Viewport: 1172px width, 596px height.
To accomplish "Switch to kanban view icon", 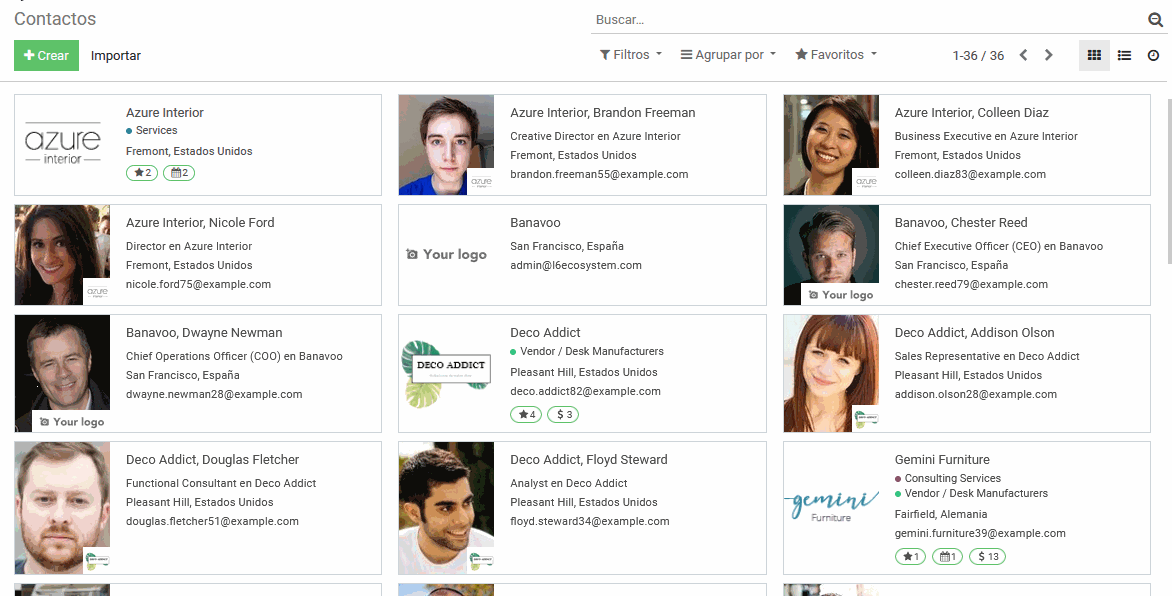I will [1094, 55].
